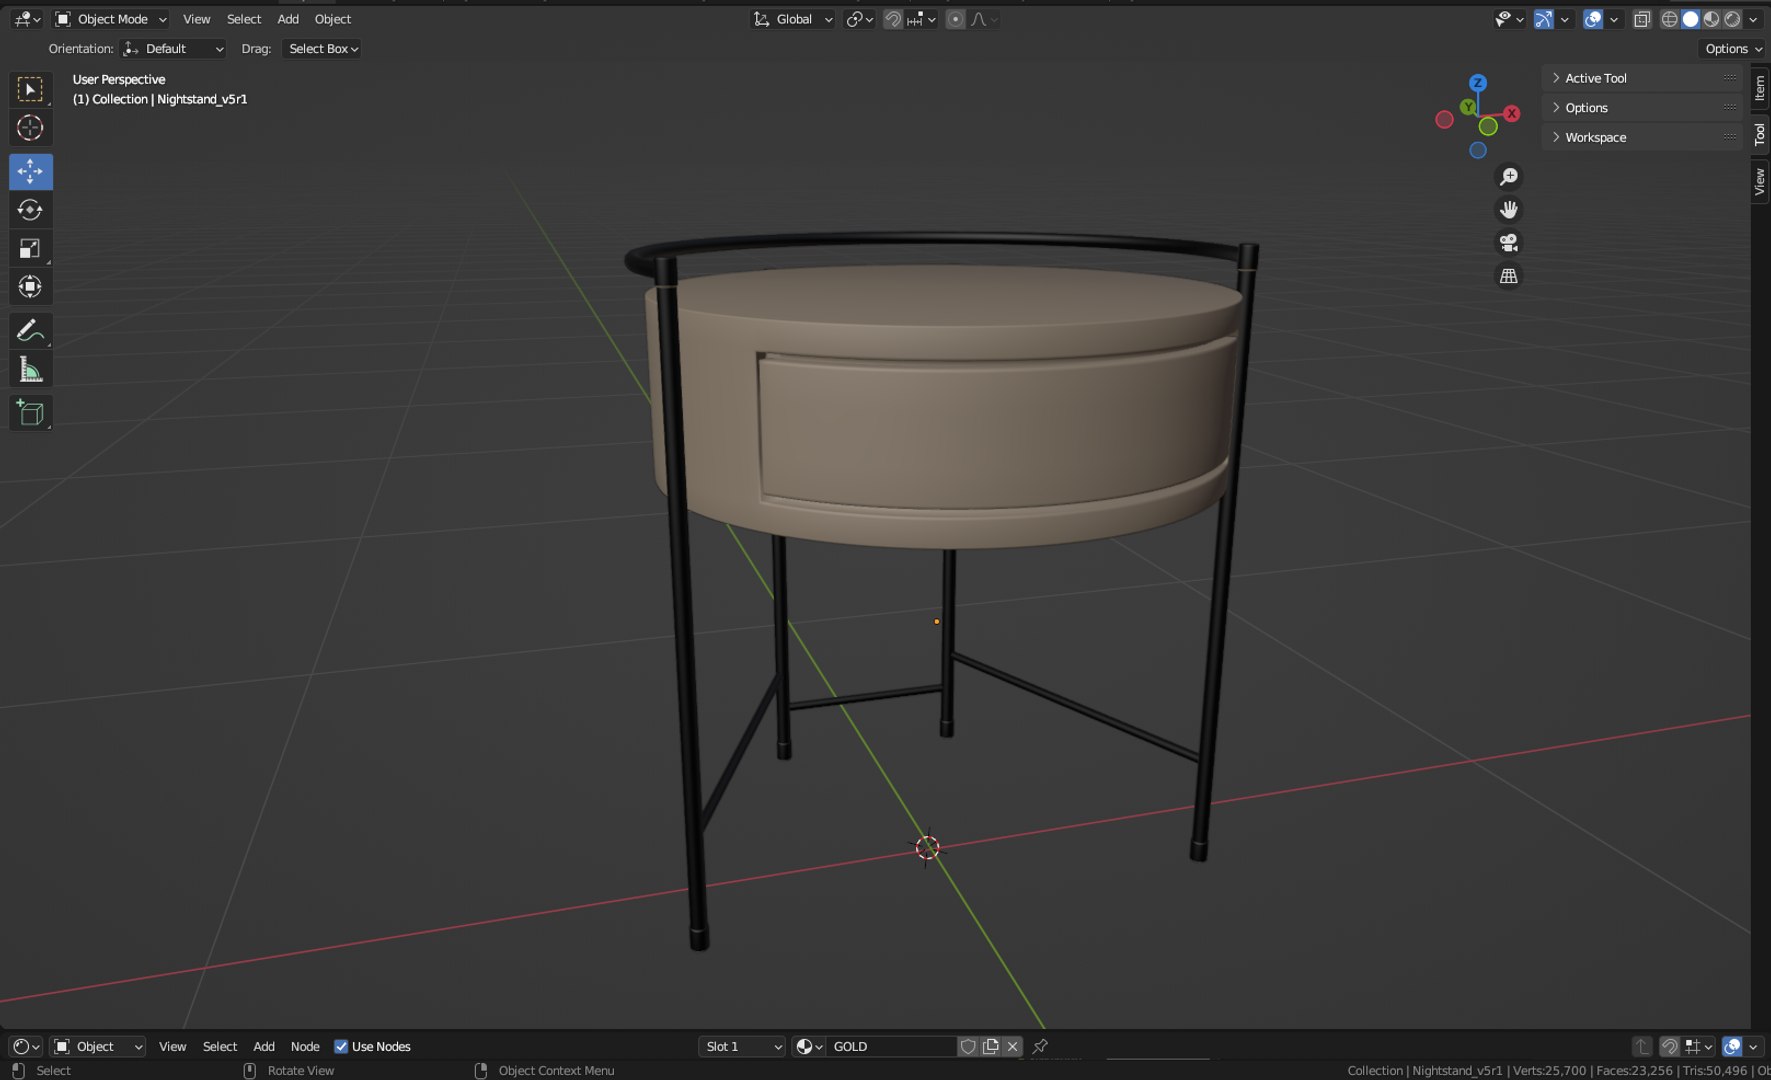Open the object types visibility dropdown
The image size is (1771, 1080).
coord(1509,19)
